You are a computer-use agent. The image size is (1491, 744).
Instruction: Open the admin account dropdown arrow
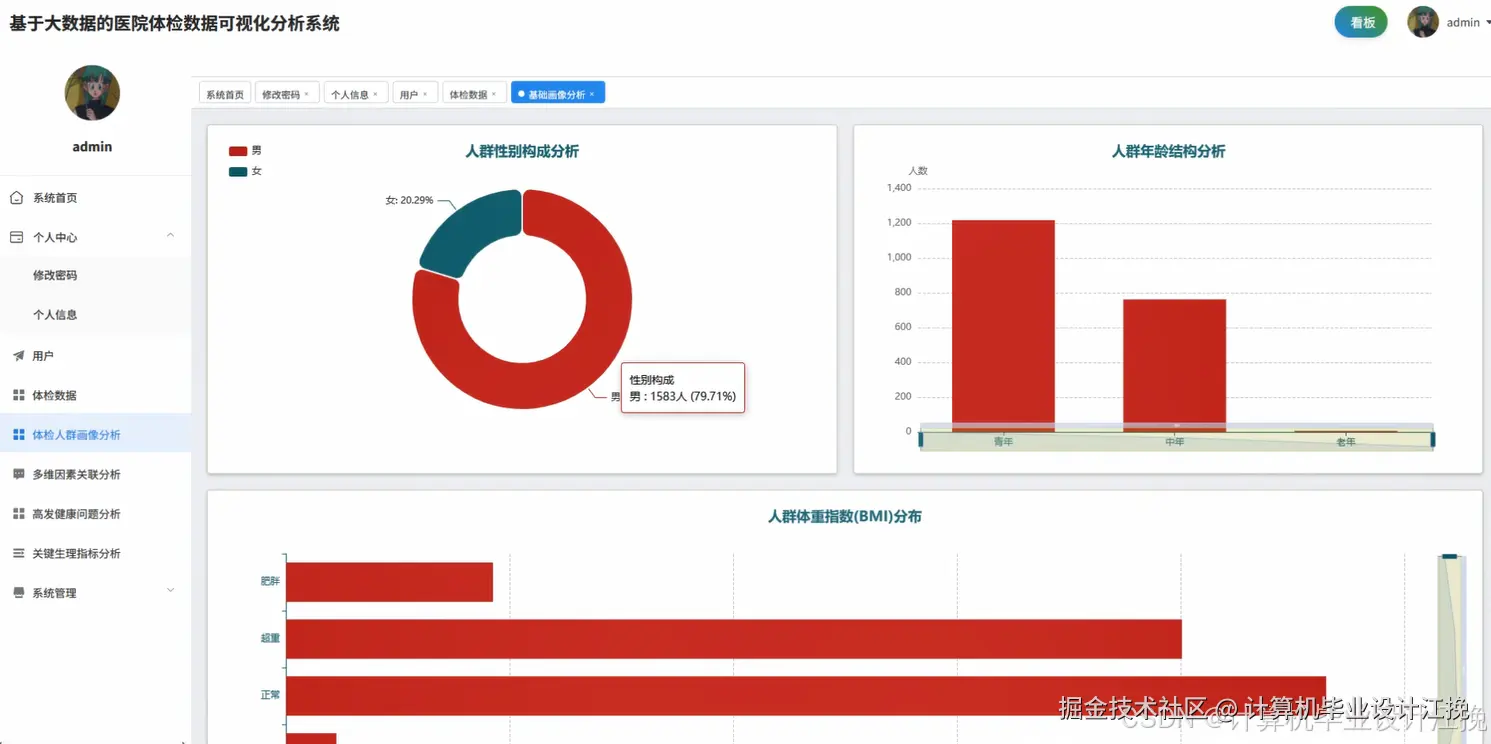tap(1488, 22)
